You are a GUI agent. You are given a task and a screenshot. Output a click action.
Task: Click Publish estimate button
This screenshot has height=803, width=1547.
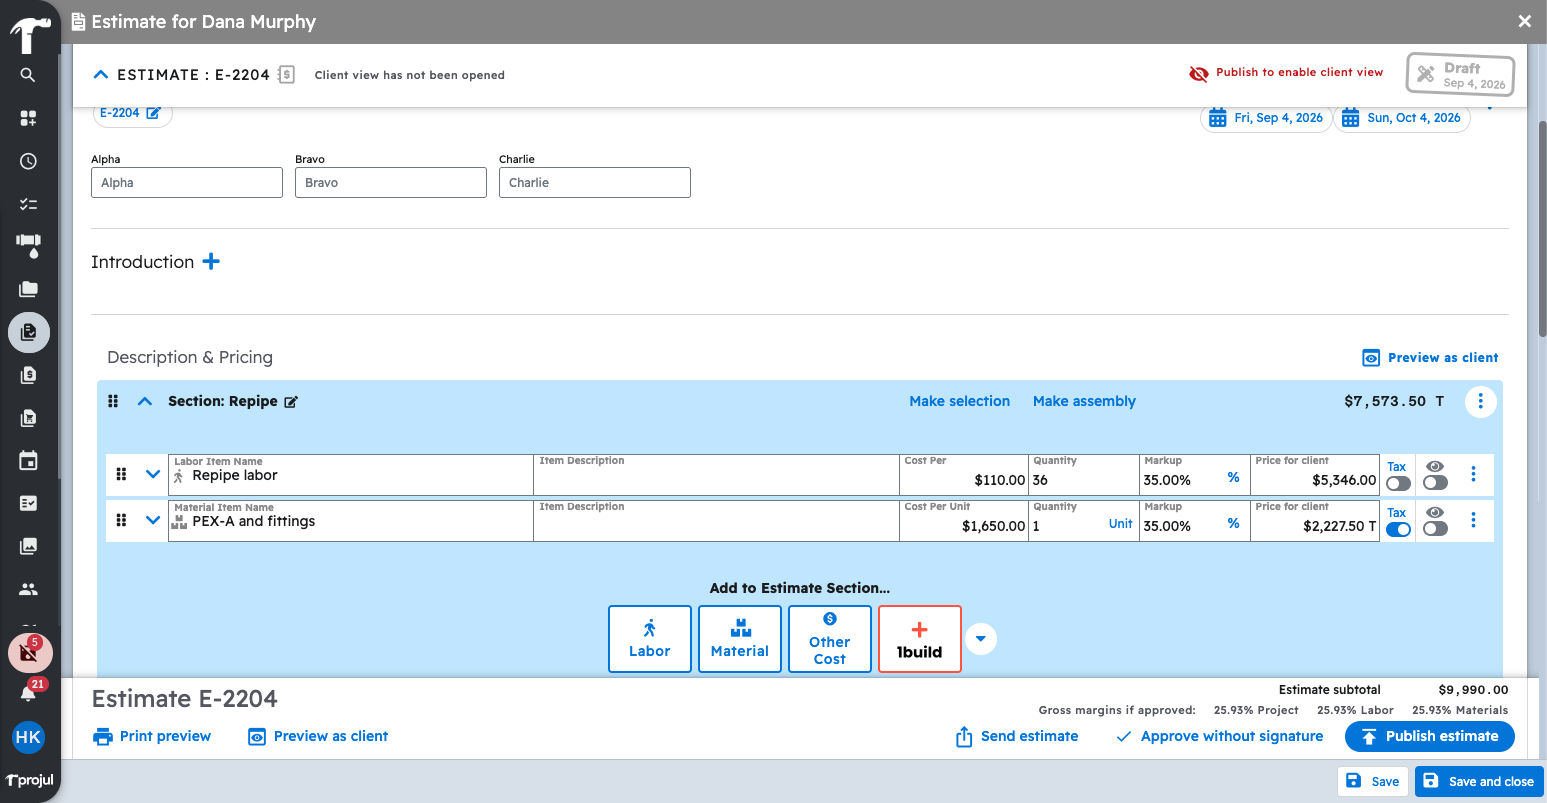(1430, 736)
